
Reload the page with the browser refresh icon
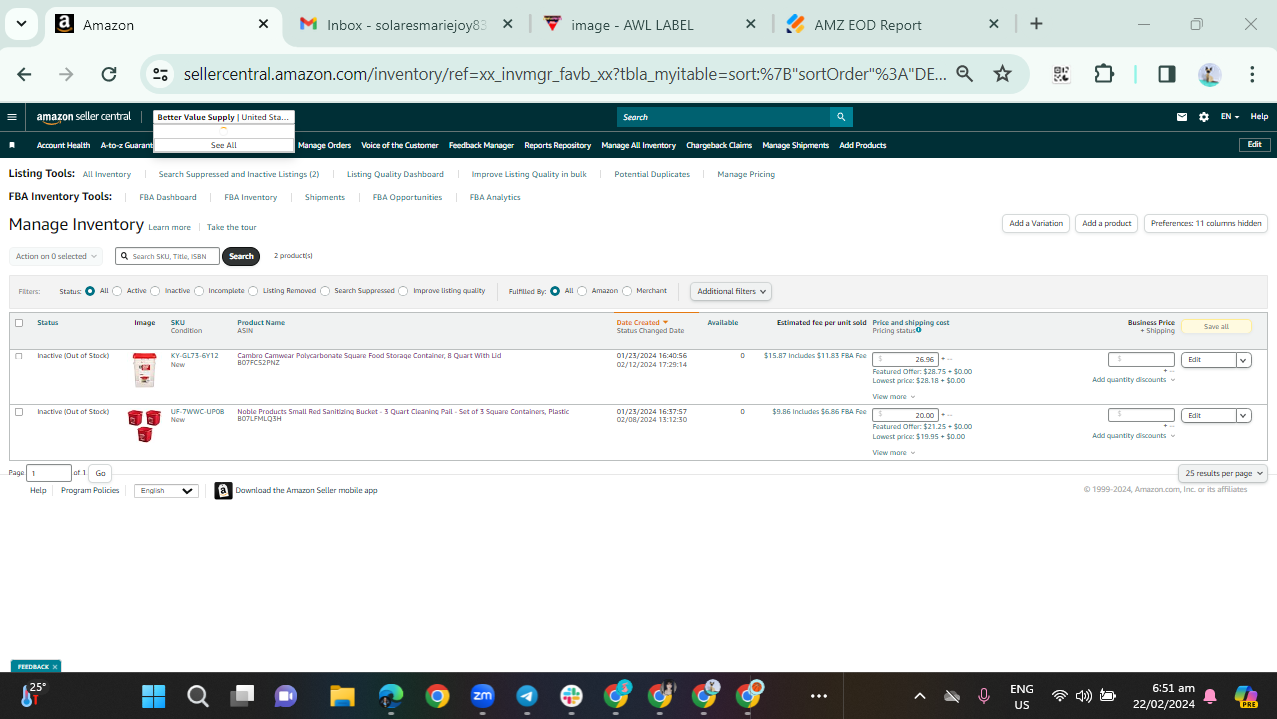pos(109,74)
